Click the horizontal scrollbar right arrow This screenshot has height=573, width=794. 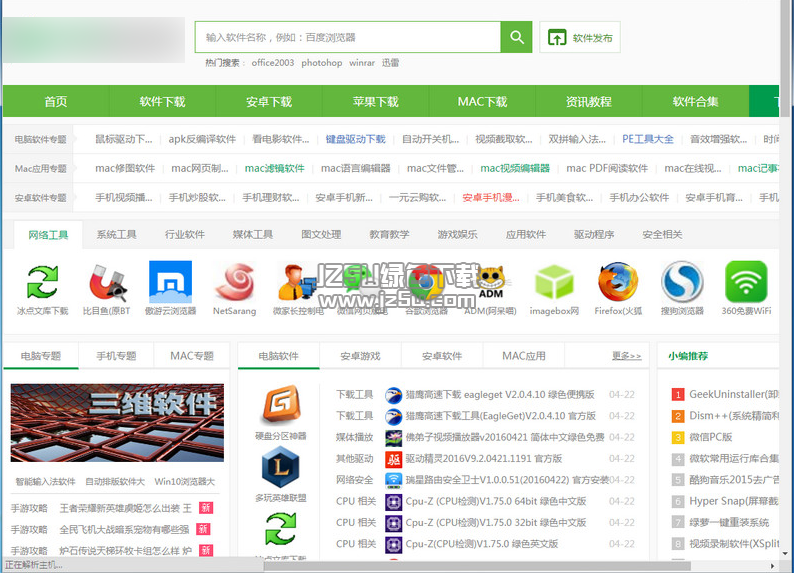(x=772, y=566)
